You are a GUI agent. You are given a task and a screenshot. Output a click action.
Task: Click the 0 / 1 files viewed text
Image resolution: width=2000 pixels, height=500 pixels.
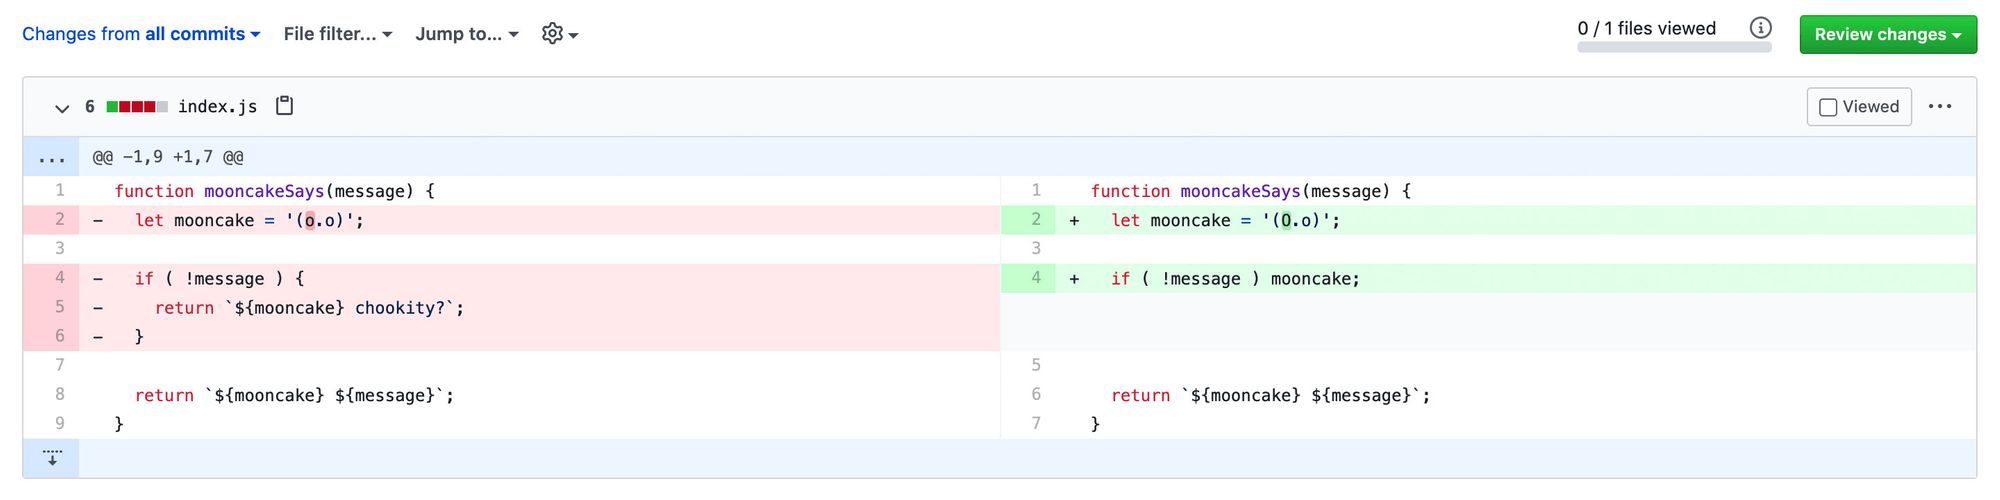point(1647,28)
